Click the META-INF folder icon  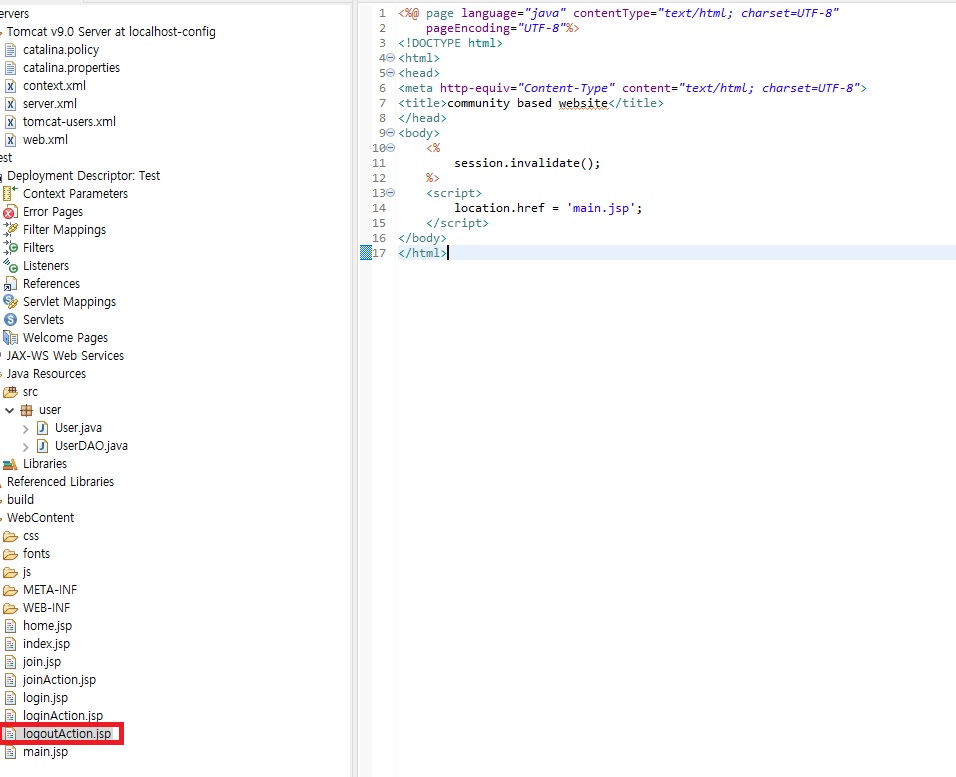[x=10, y=590]
